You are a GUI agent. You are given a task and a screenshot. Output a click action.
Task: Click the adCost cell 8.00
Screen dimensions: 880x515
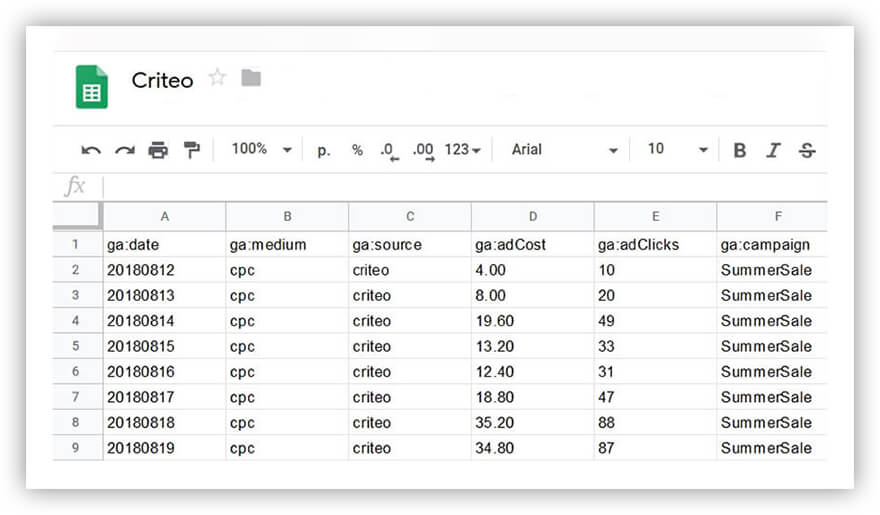[x=533, y=295]
